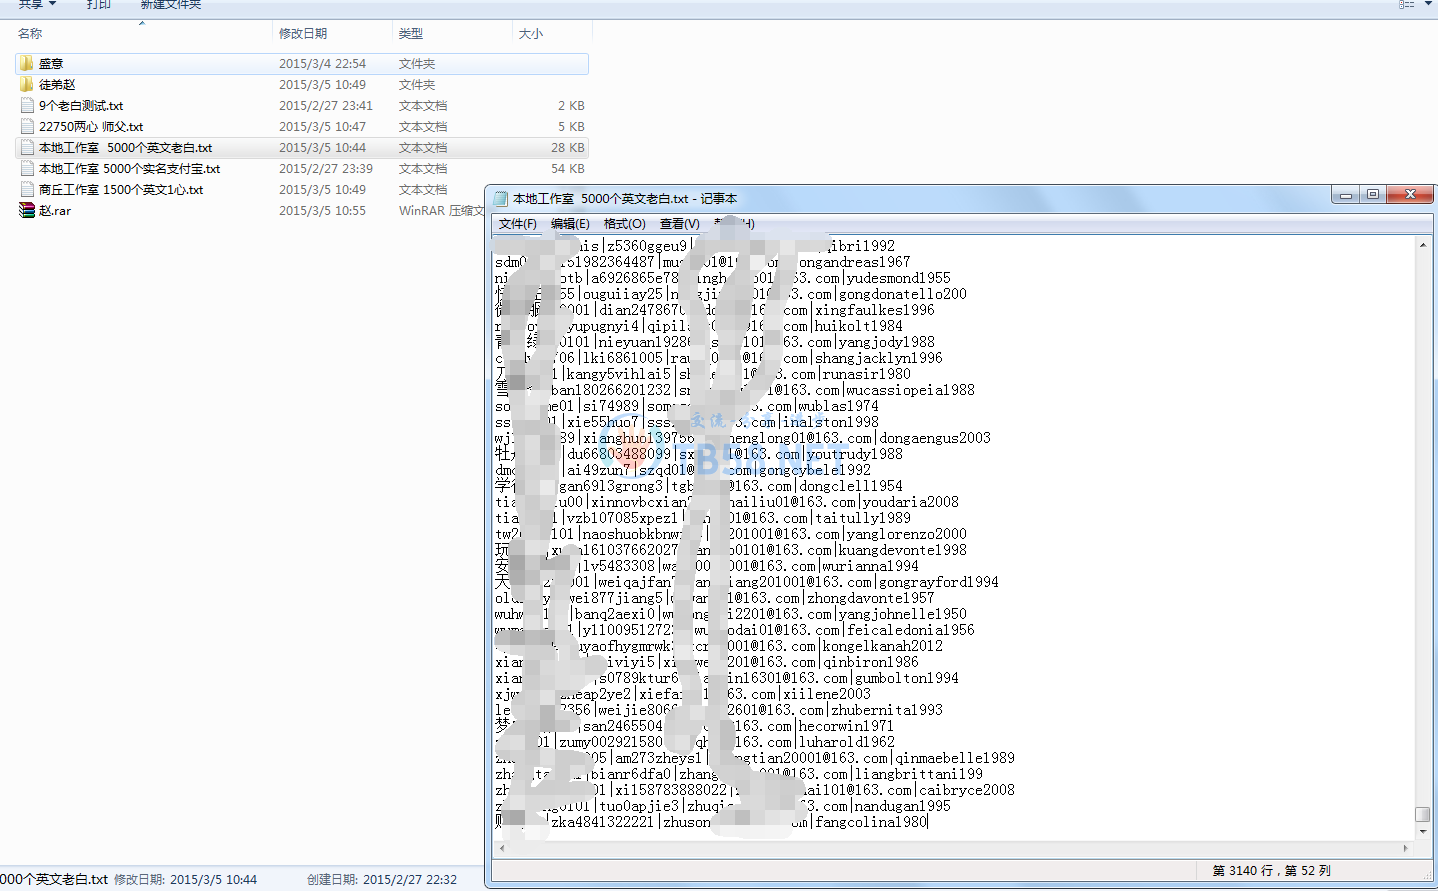The width and height of the screenshot is (1438, 891).
Task: Open the More options view dropdown arrow
Action: pyautogui.click(x=1426, y=5)
